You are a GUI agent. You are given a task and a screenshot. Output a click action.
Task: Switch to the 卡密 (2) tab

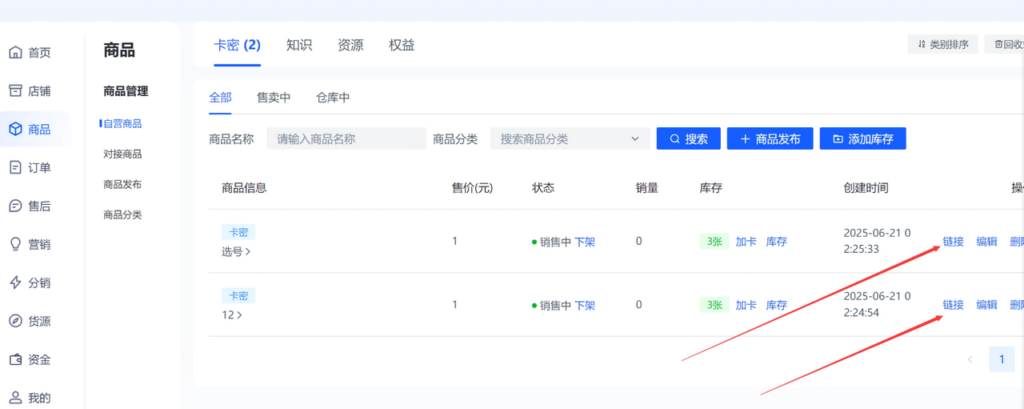(237, 45)
